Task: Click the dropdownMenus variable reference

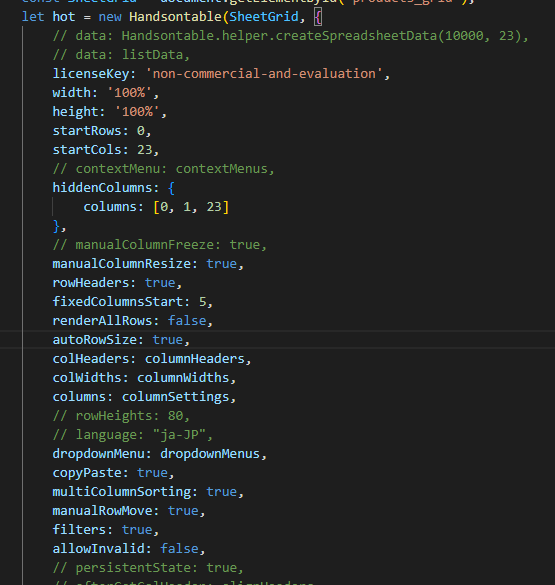Action: point(210,454)
